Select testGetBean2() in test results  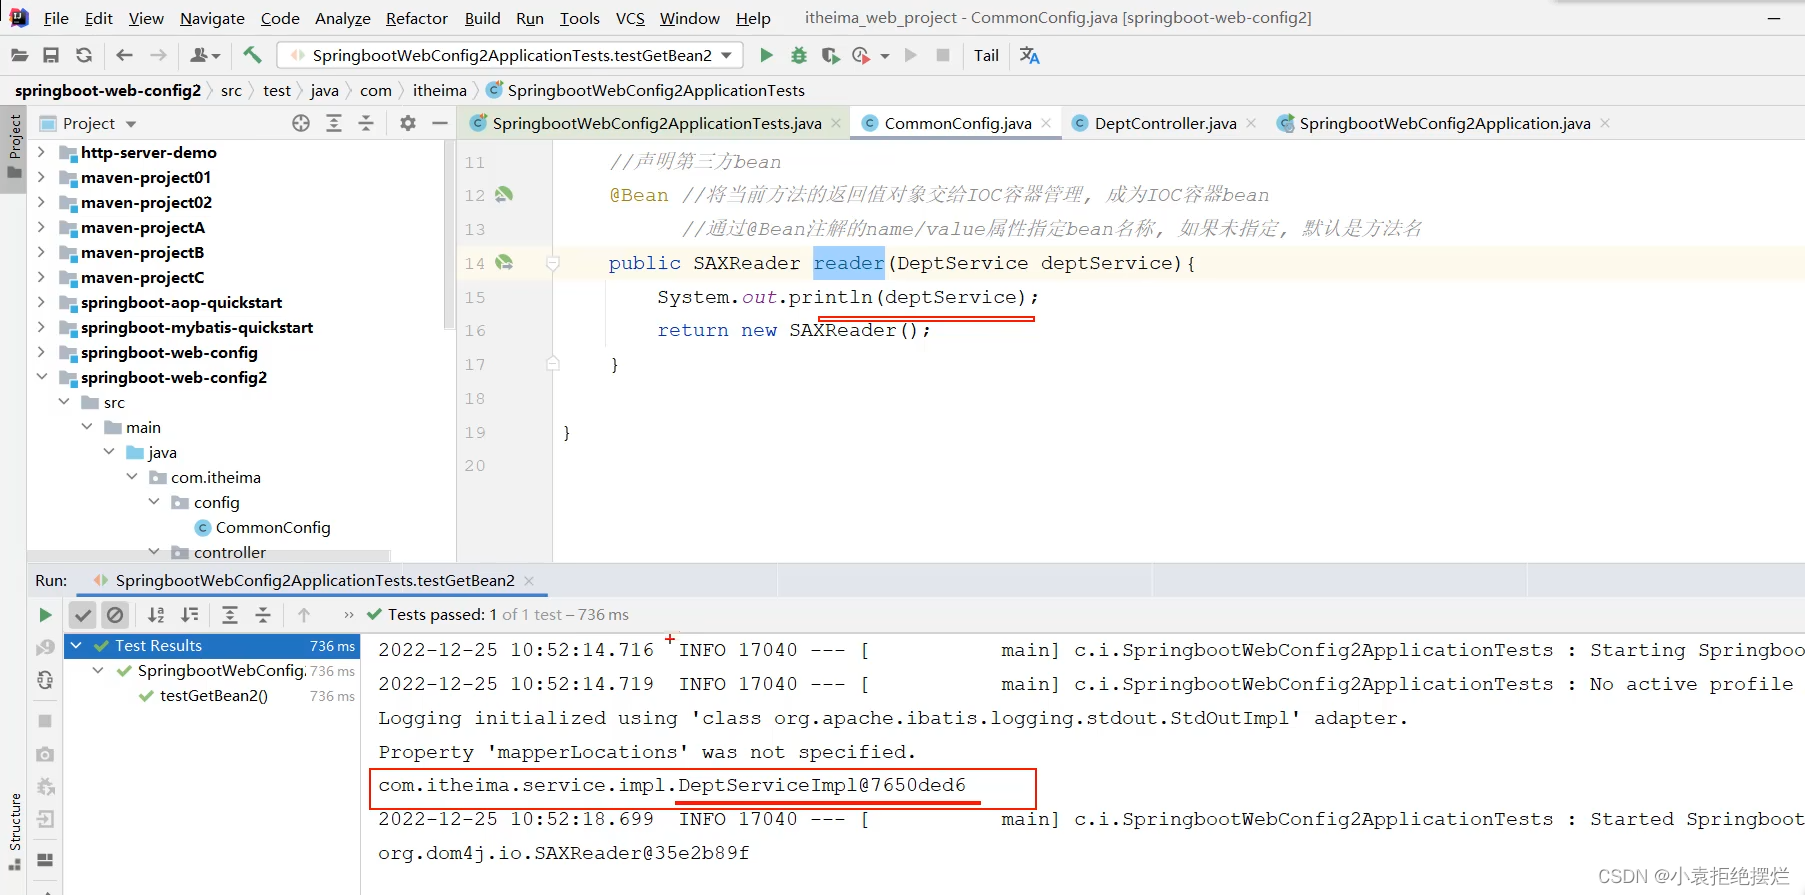coord(214,696)
